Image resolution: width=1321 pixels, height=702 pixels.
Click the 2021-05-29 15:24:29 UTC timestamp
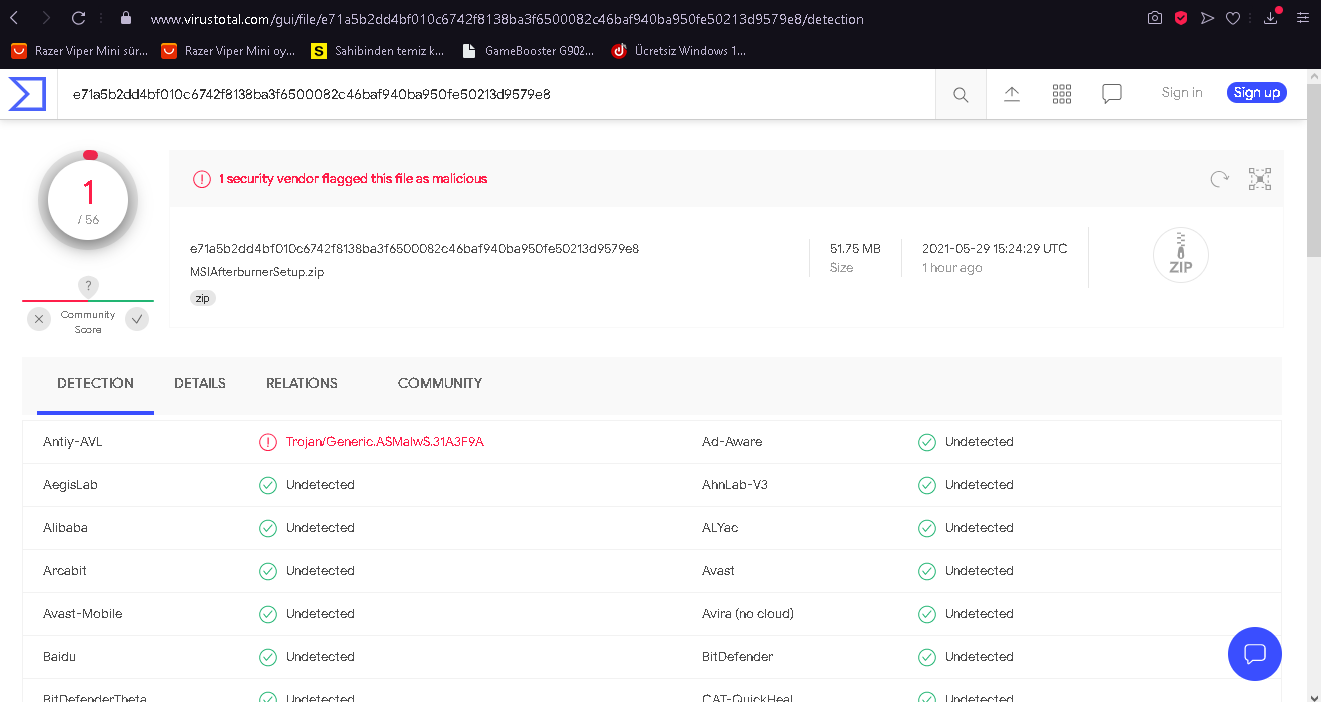[x=994, y=248]
